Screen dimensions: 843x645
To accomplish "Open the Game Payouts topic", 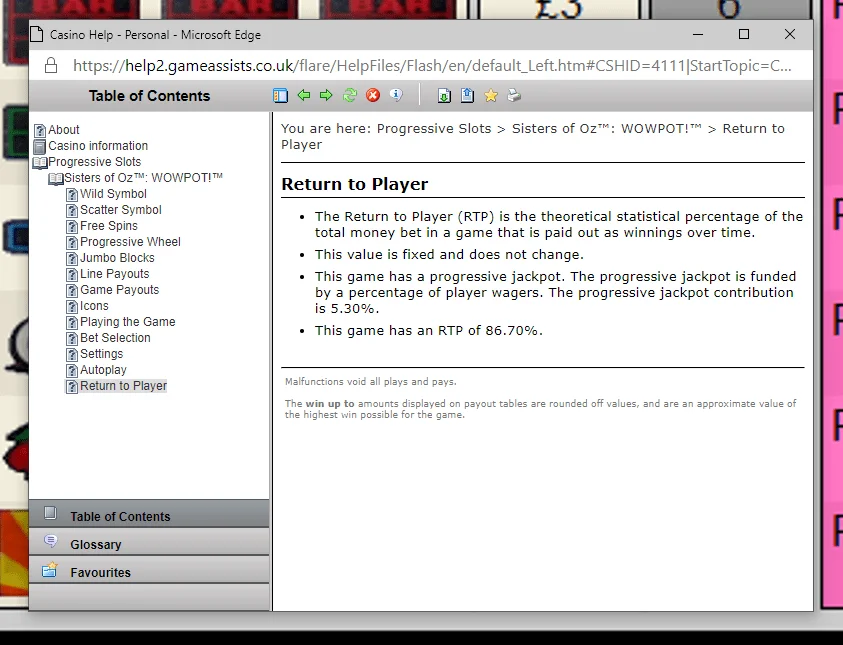I will 120,290.
